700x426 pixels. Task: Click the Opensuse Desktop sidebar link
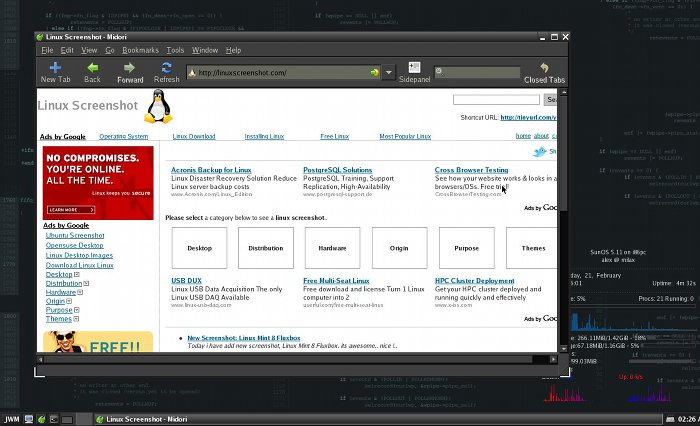[75, 245]
